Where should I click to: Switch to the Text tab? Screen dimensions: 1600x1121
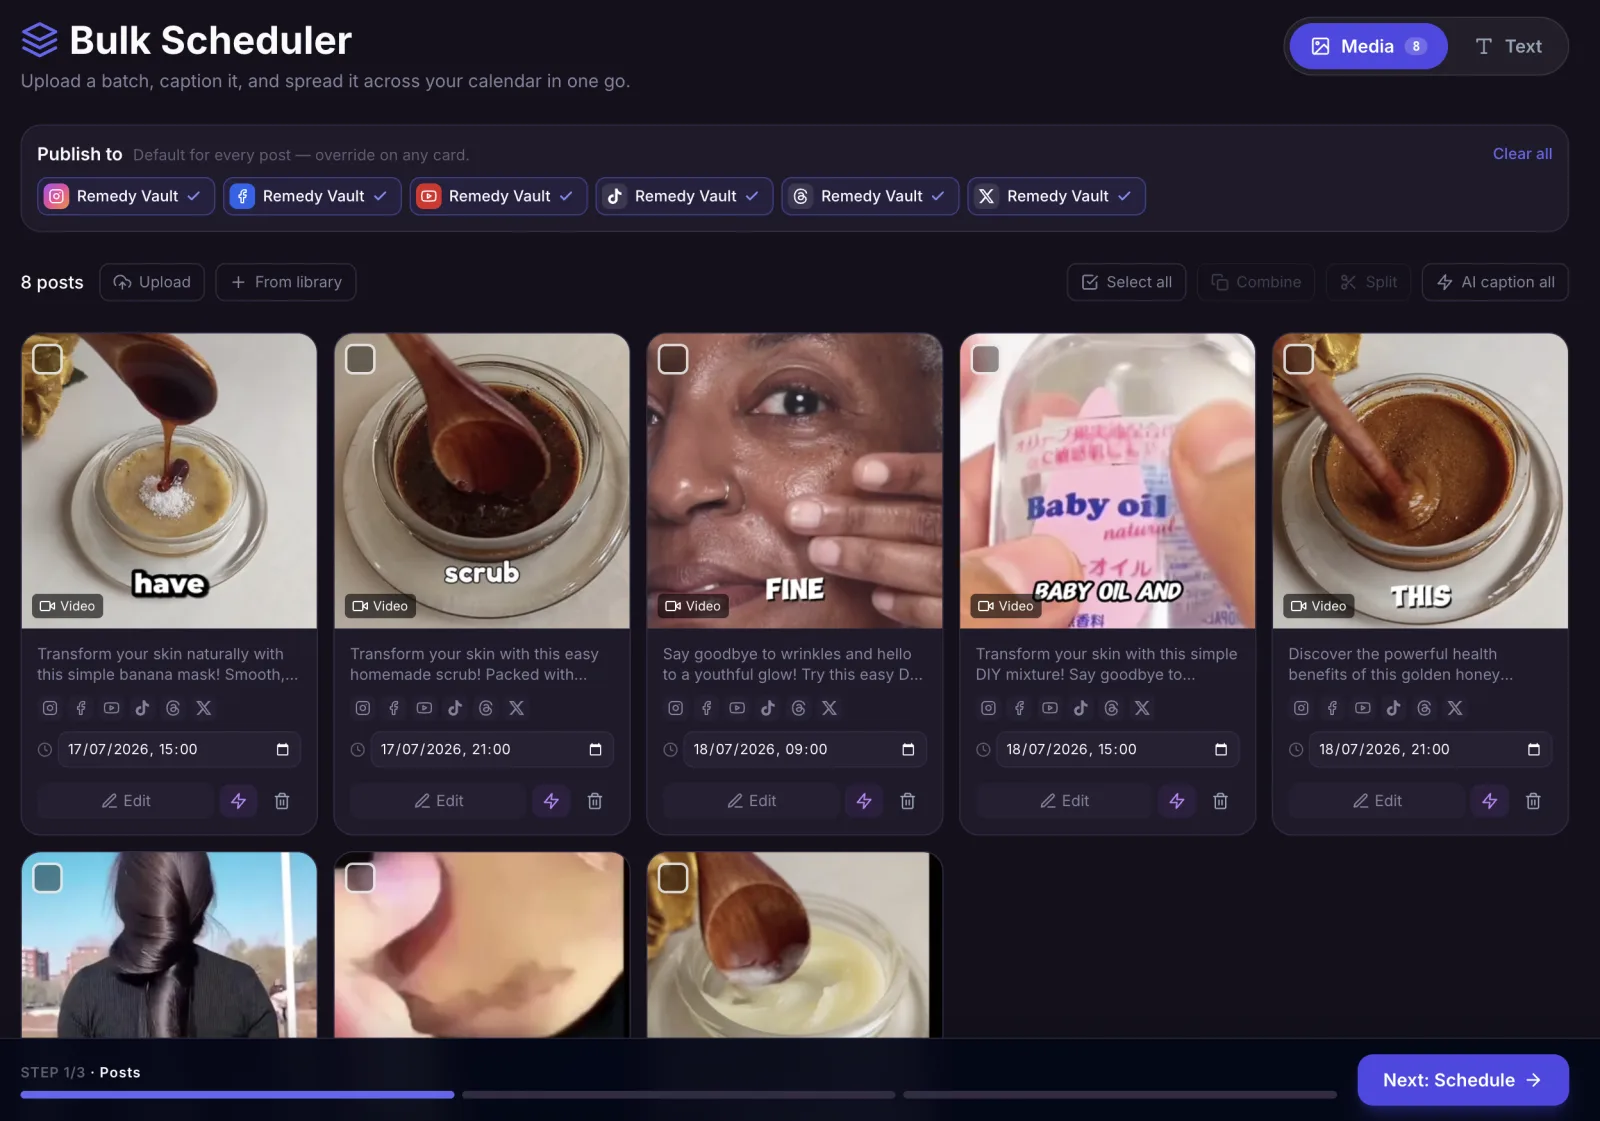(x=1508, y=46)
